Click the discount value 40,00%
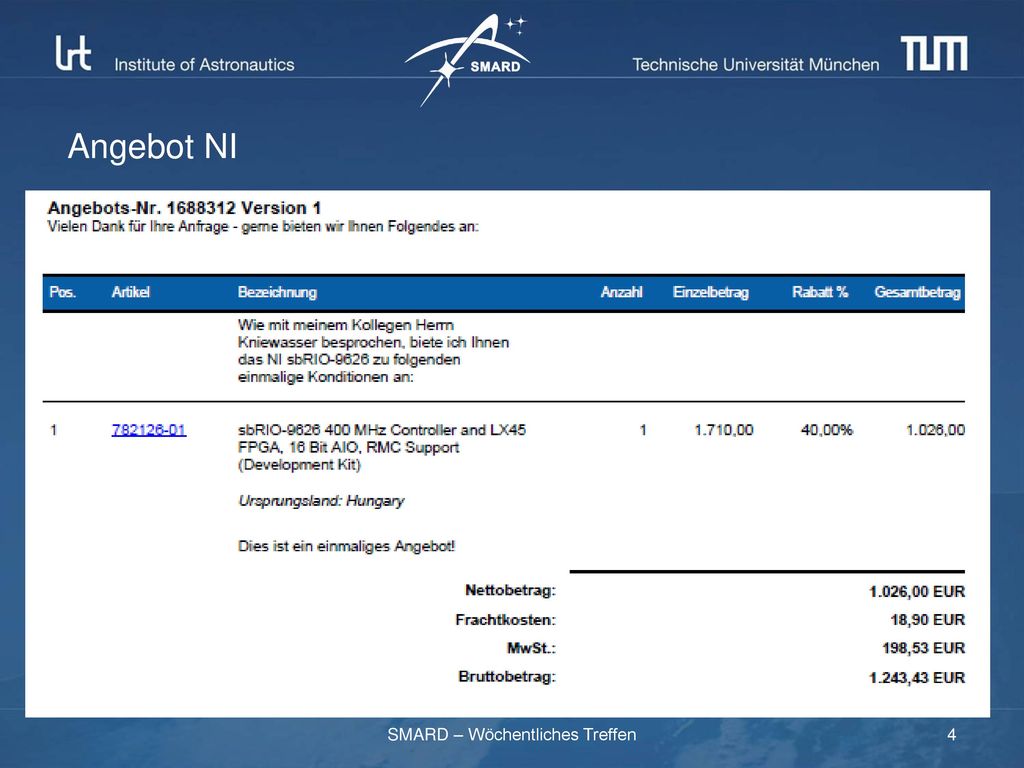Screen dimensions: 1024x768 tap(827, 430)
